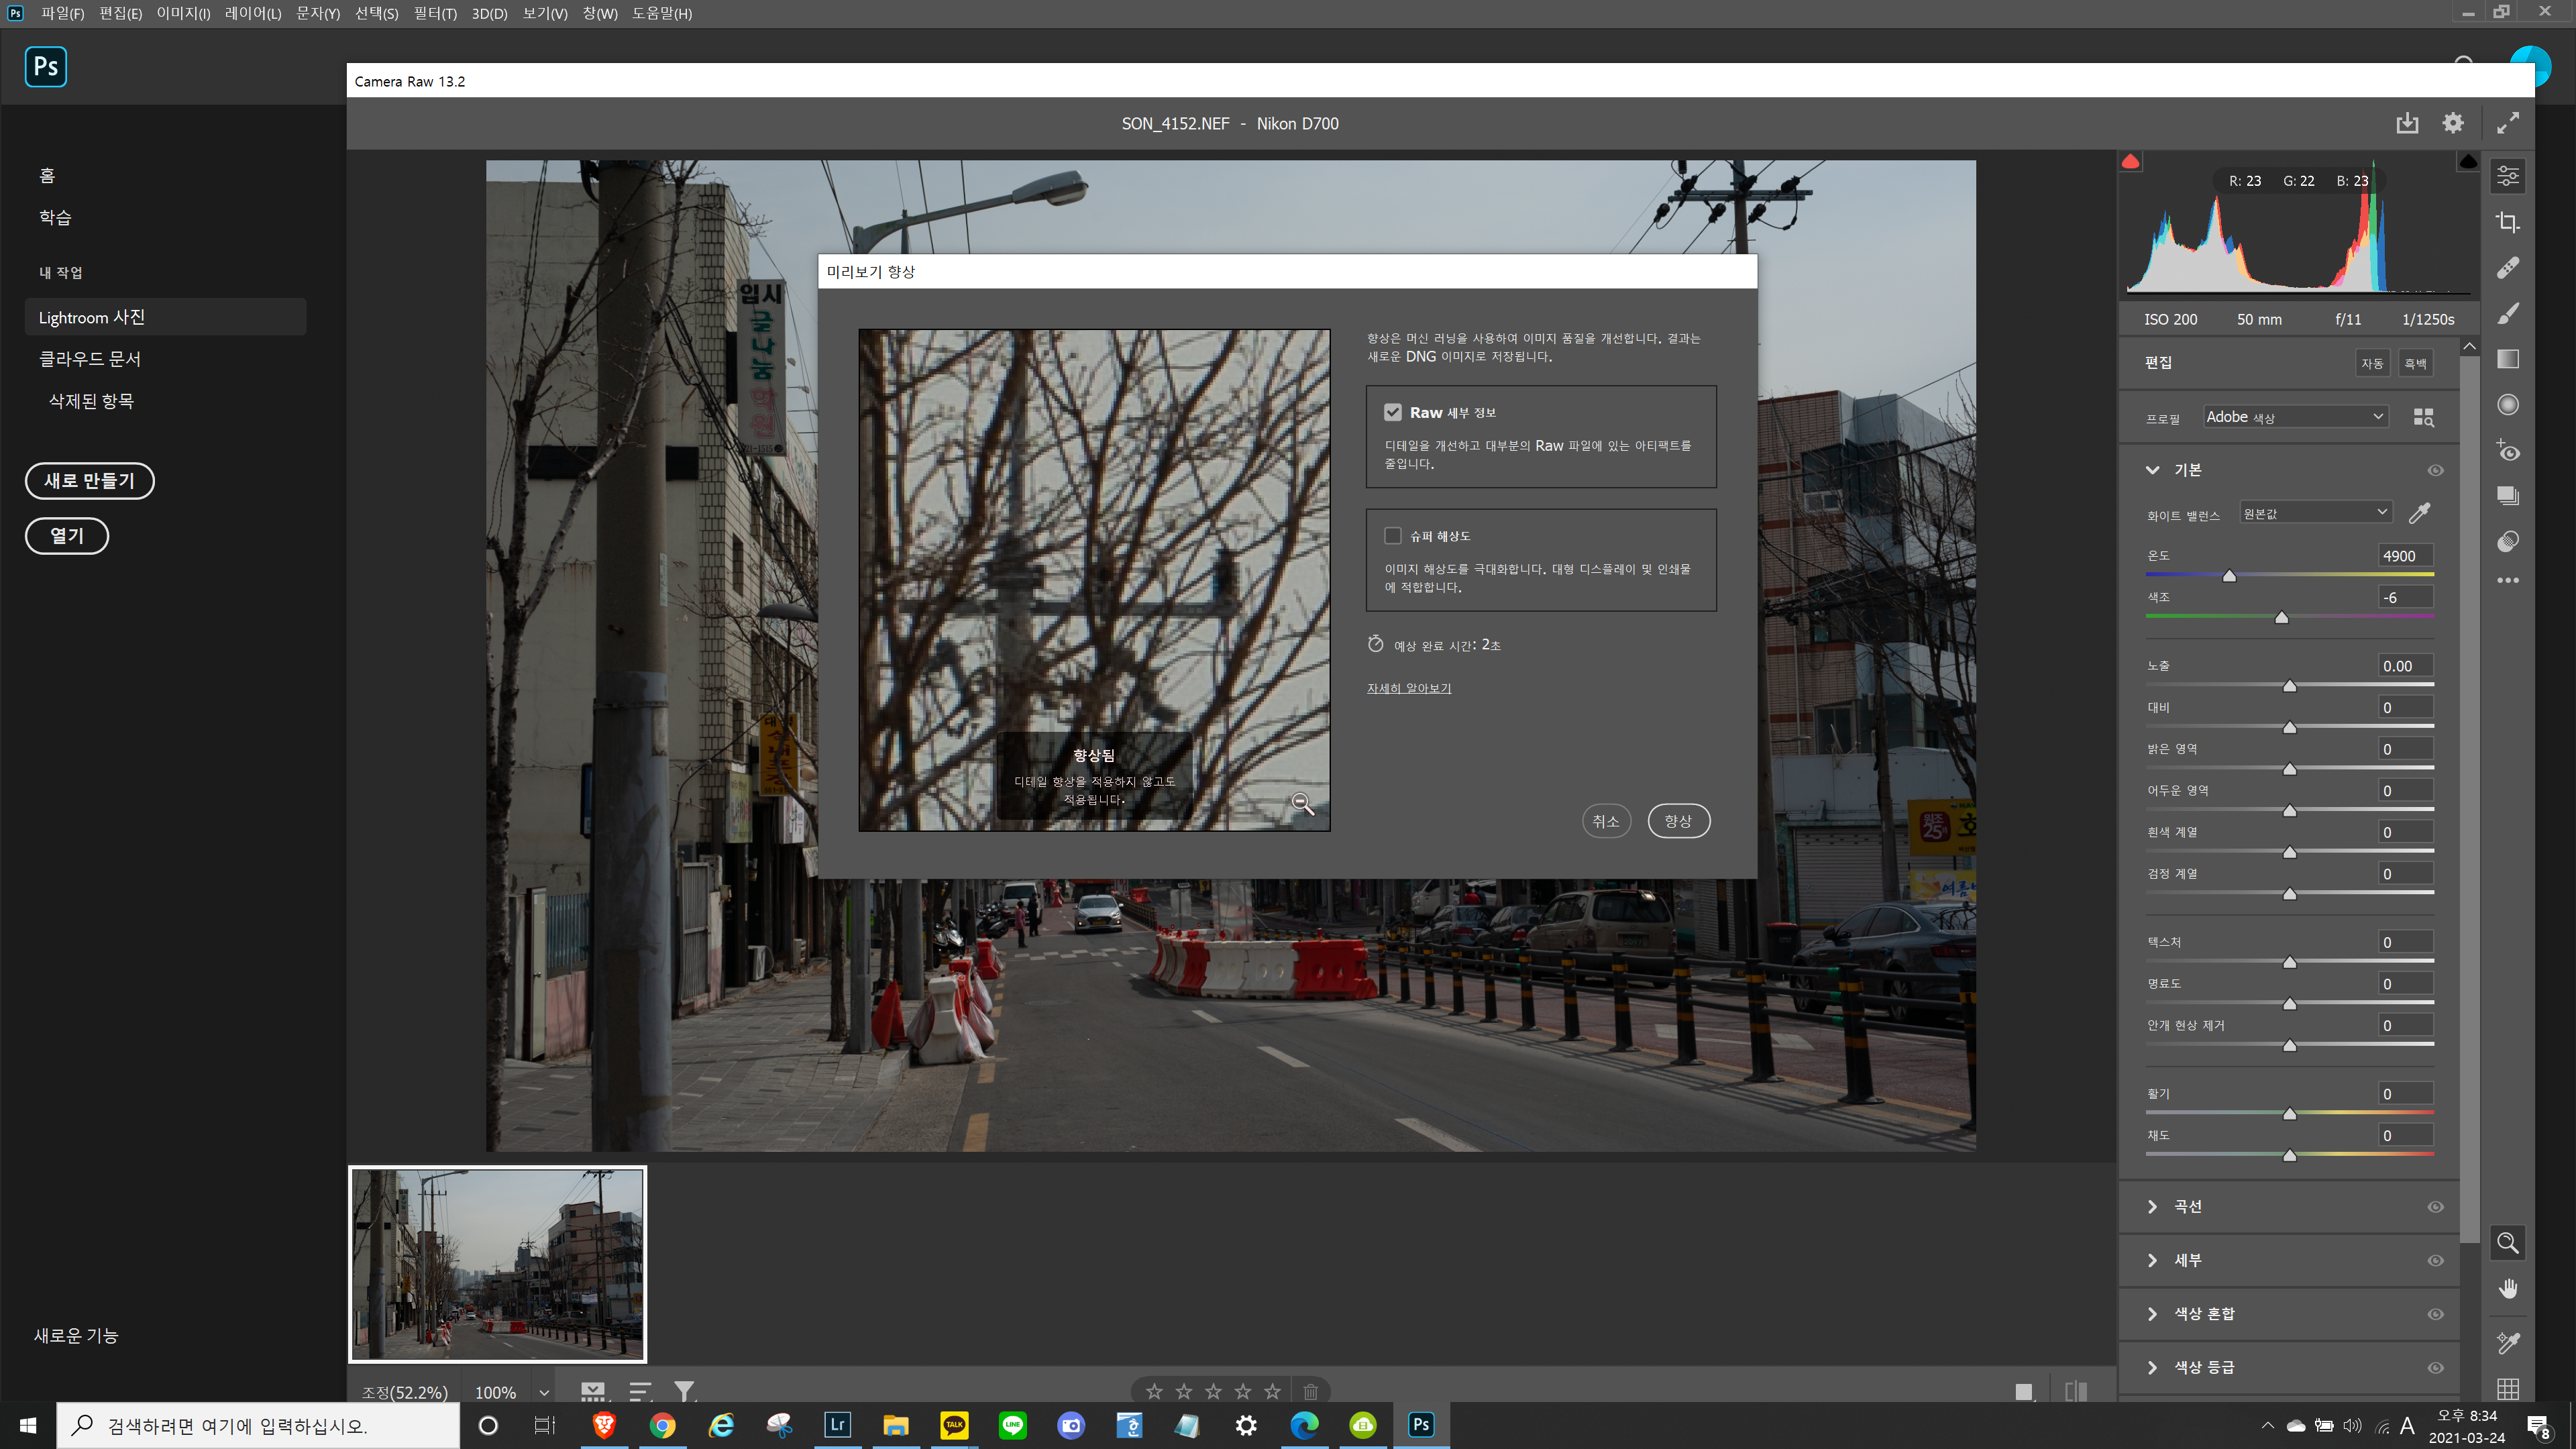
Task: Click the 온도 temperature slider handle
Action: click(x=2229, y=576)
